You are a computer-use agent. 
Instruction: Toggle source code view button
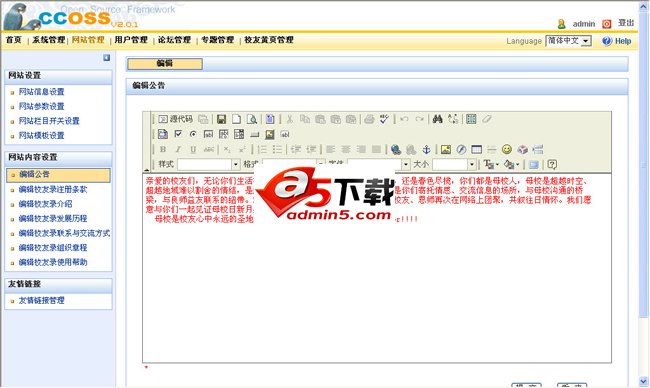point(175,119)
